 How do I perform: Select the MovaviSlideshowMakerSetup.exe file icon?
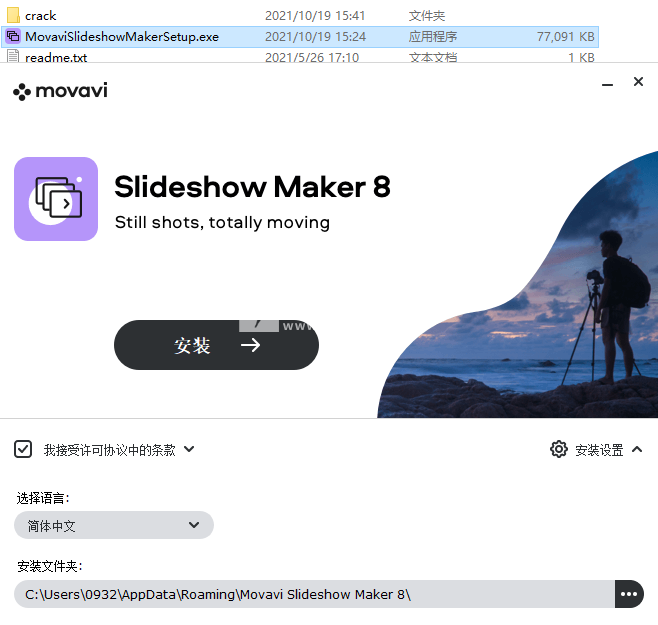(13, 36)
